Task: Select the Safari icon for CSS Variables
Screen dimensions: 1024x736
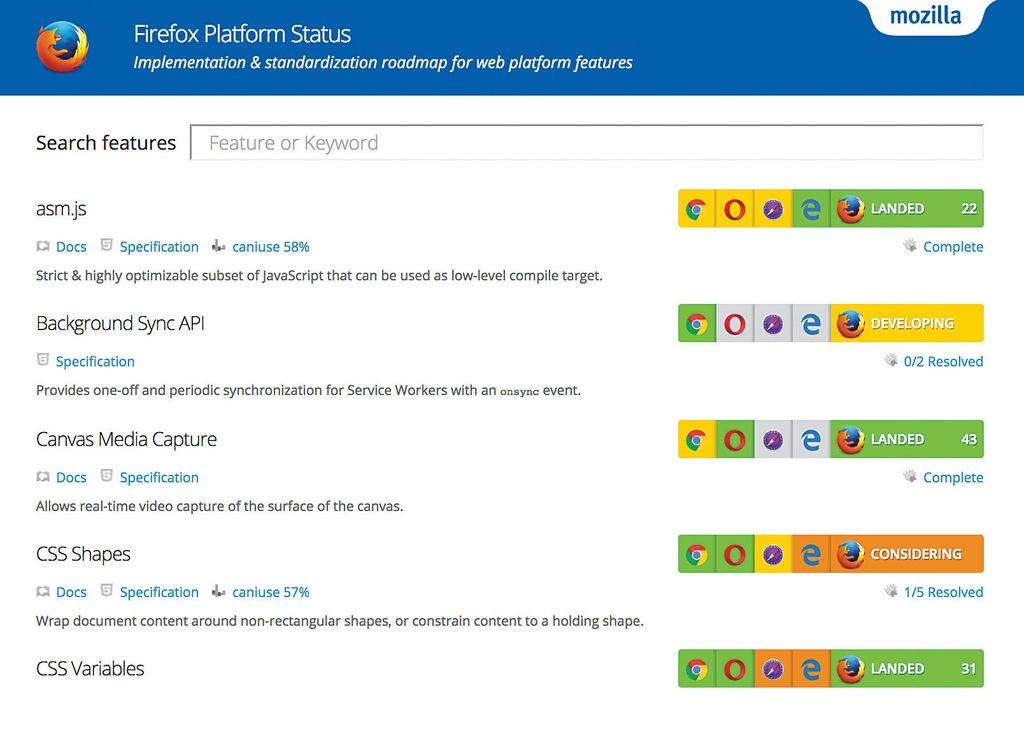Action: tap(773, 668)
